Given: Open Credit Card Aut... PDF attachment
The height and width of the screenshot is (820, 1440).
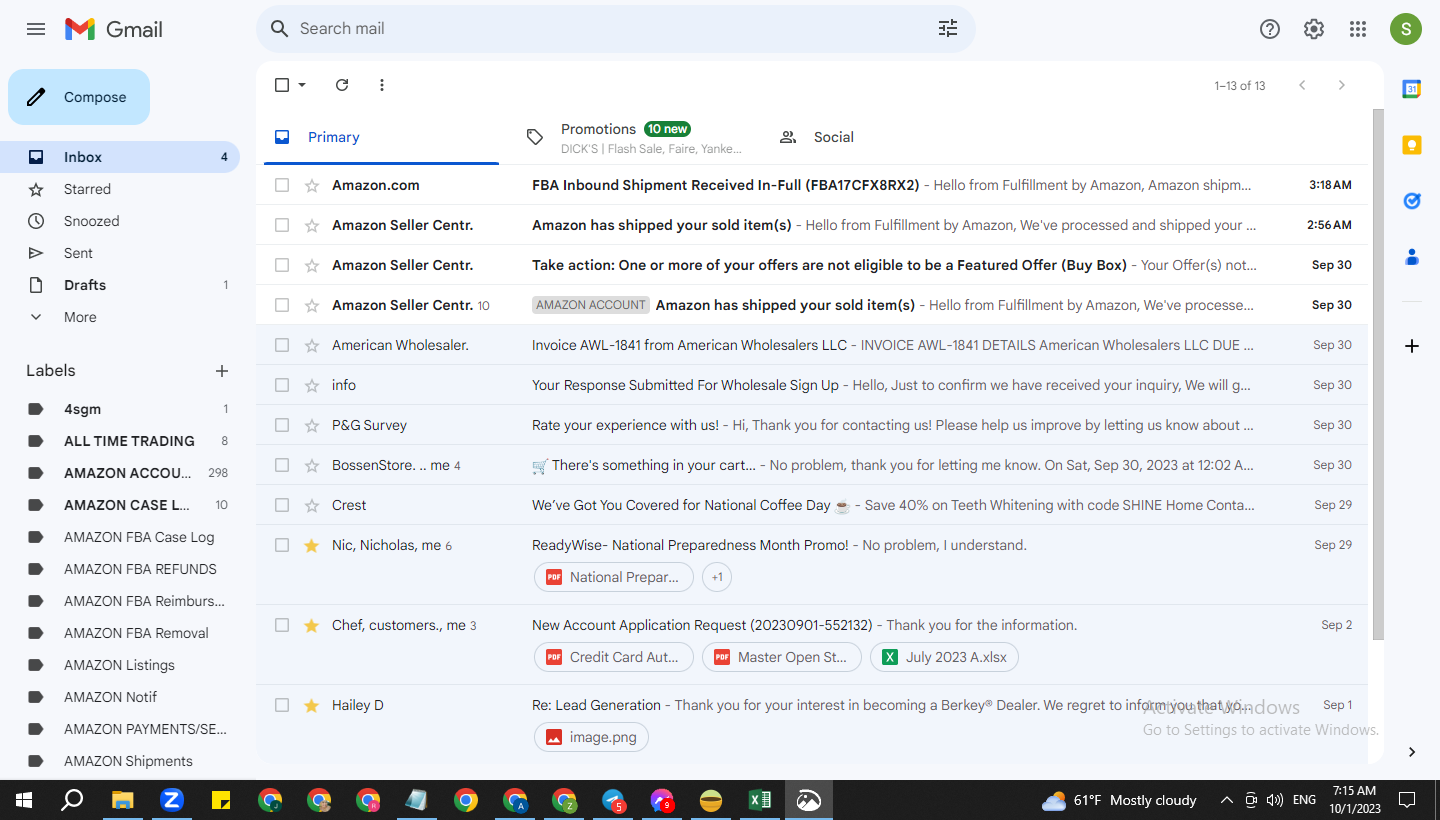Looking at the screenshot, I should [614, 657].
